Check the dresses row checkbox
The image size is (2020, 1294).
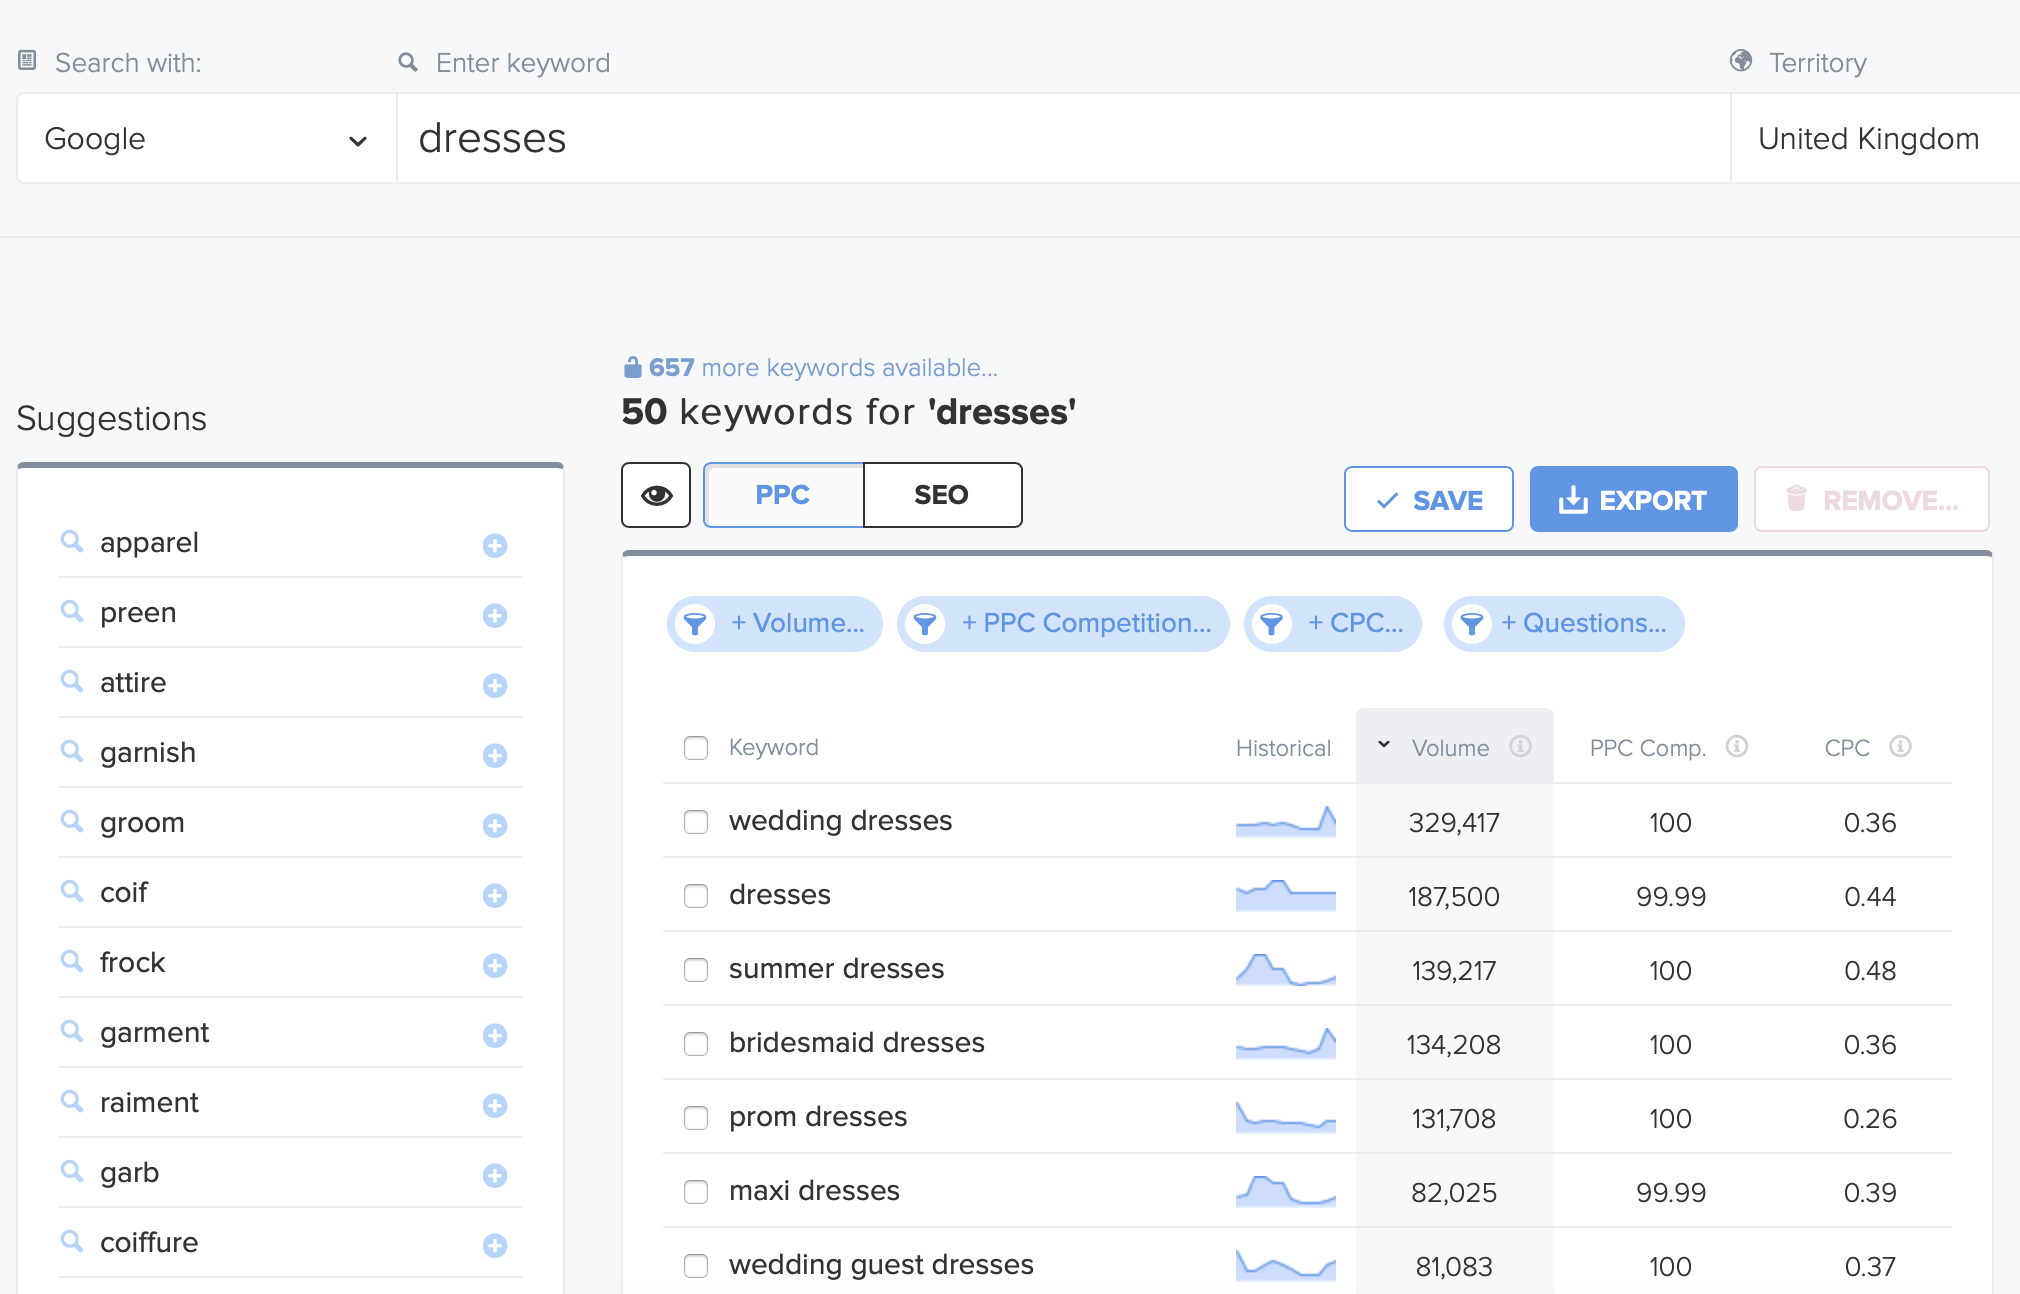[696, 896]
